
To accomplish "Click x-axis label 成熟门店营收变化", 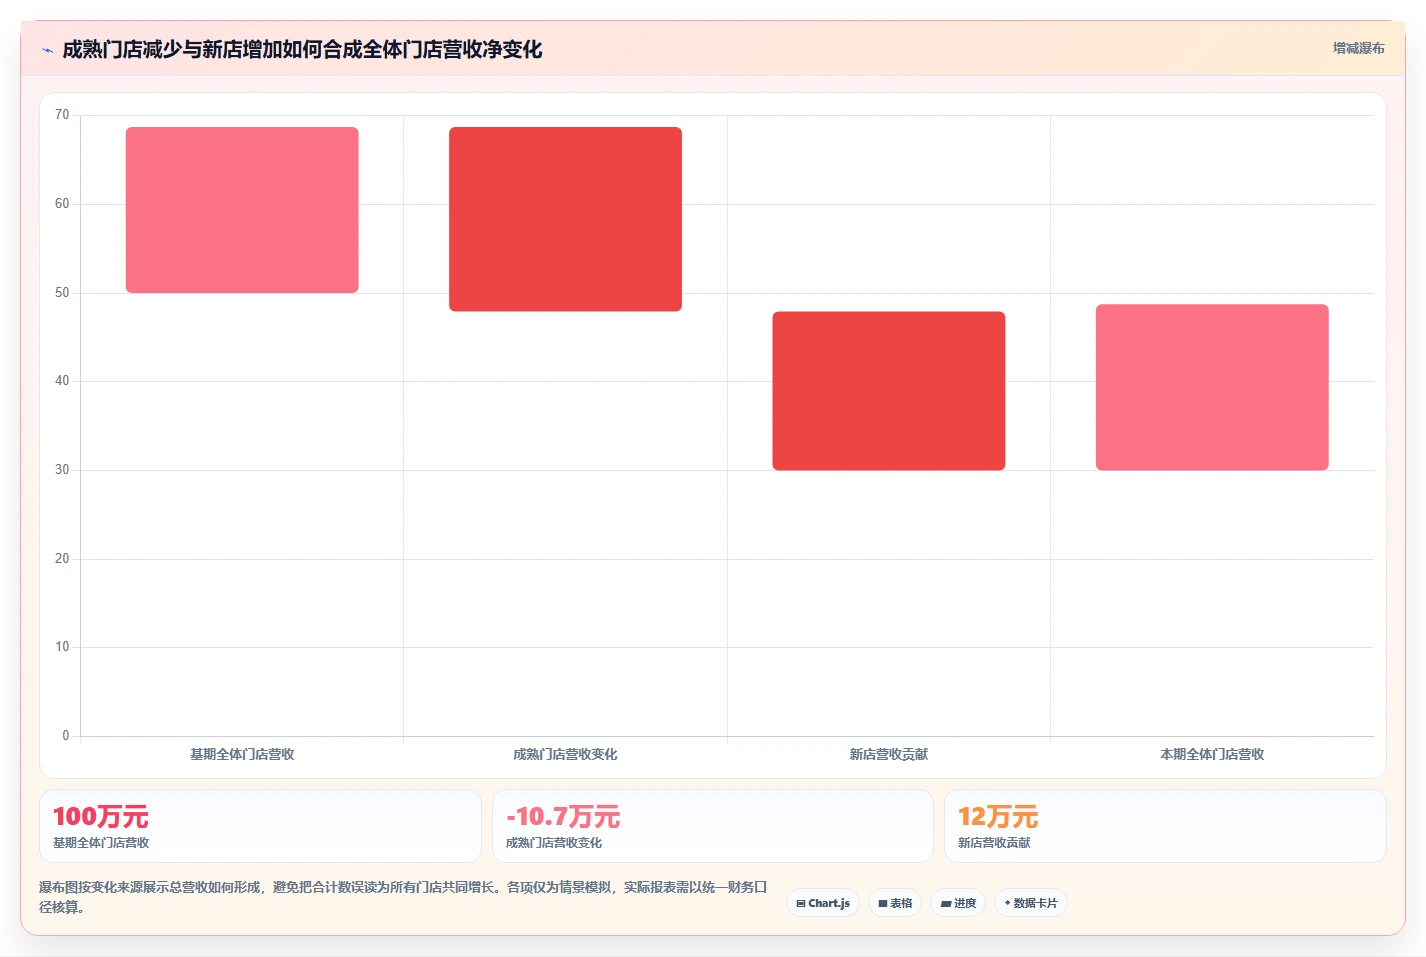I will pyautogui.click(x=565, y=754).
